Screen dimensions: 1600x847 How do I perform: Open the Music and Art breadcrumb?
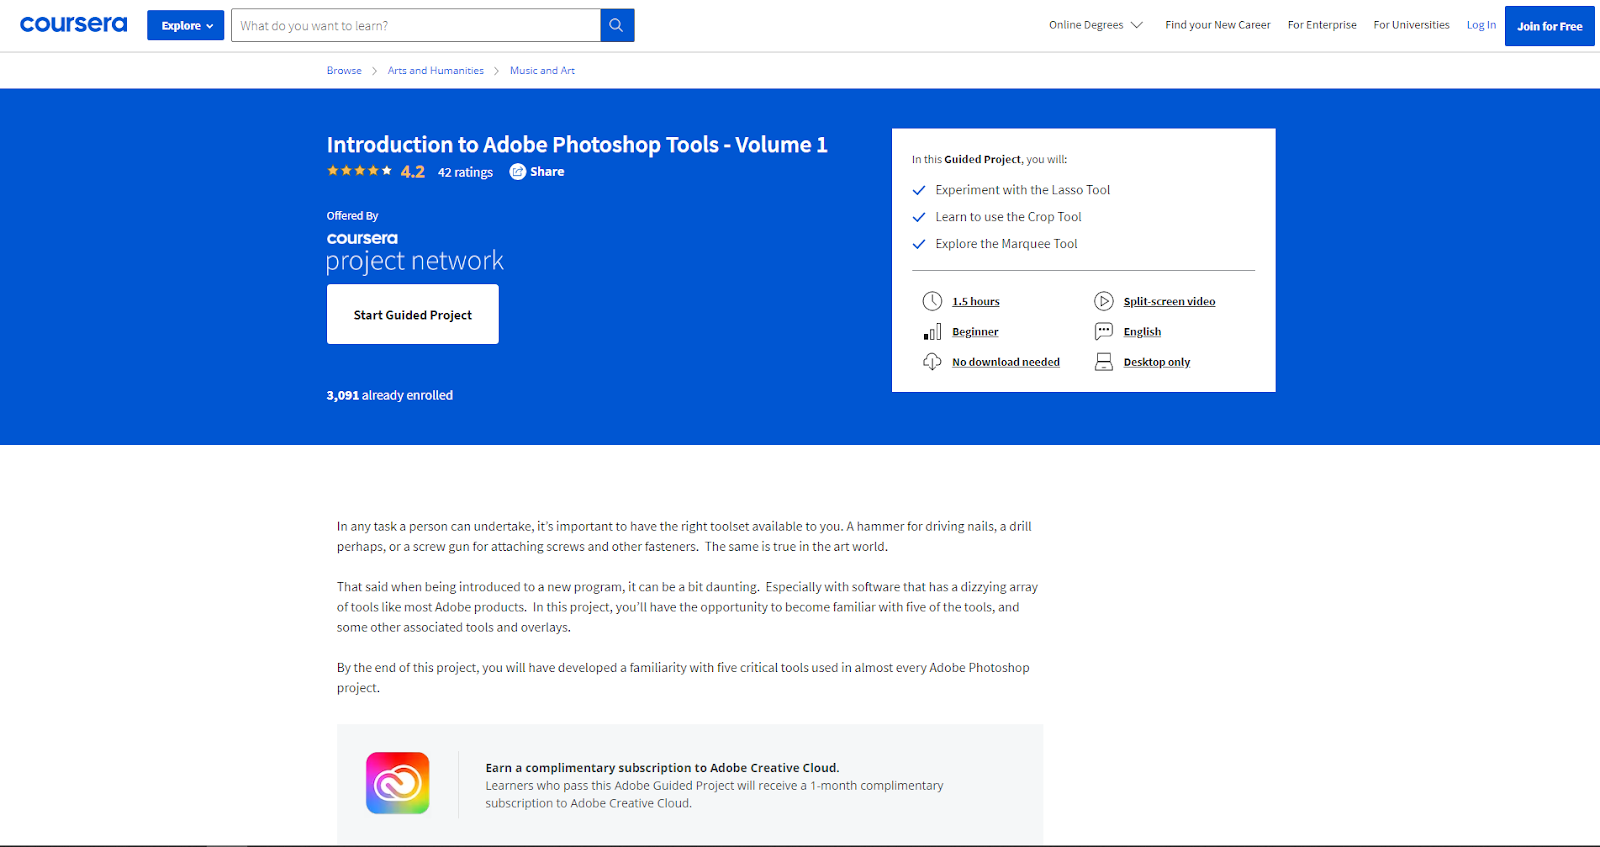coord(542,71)
